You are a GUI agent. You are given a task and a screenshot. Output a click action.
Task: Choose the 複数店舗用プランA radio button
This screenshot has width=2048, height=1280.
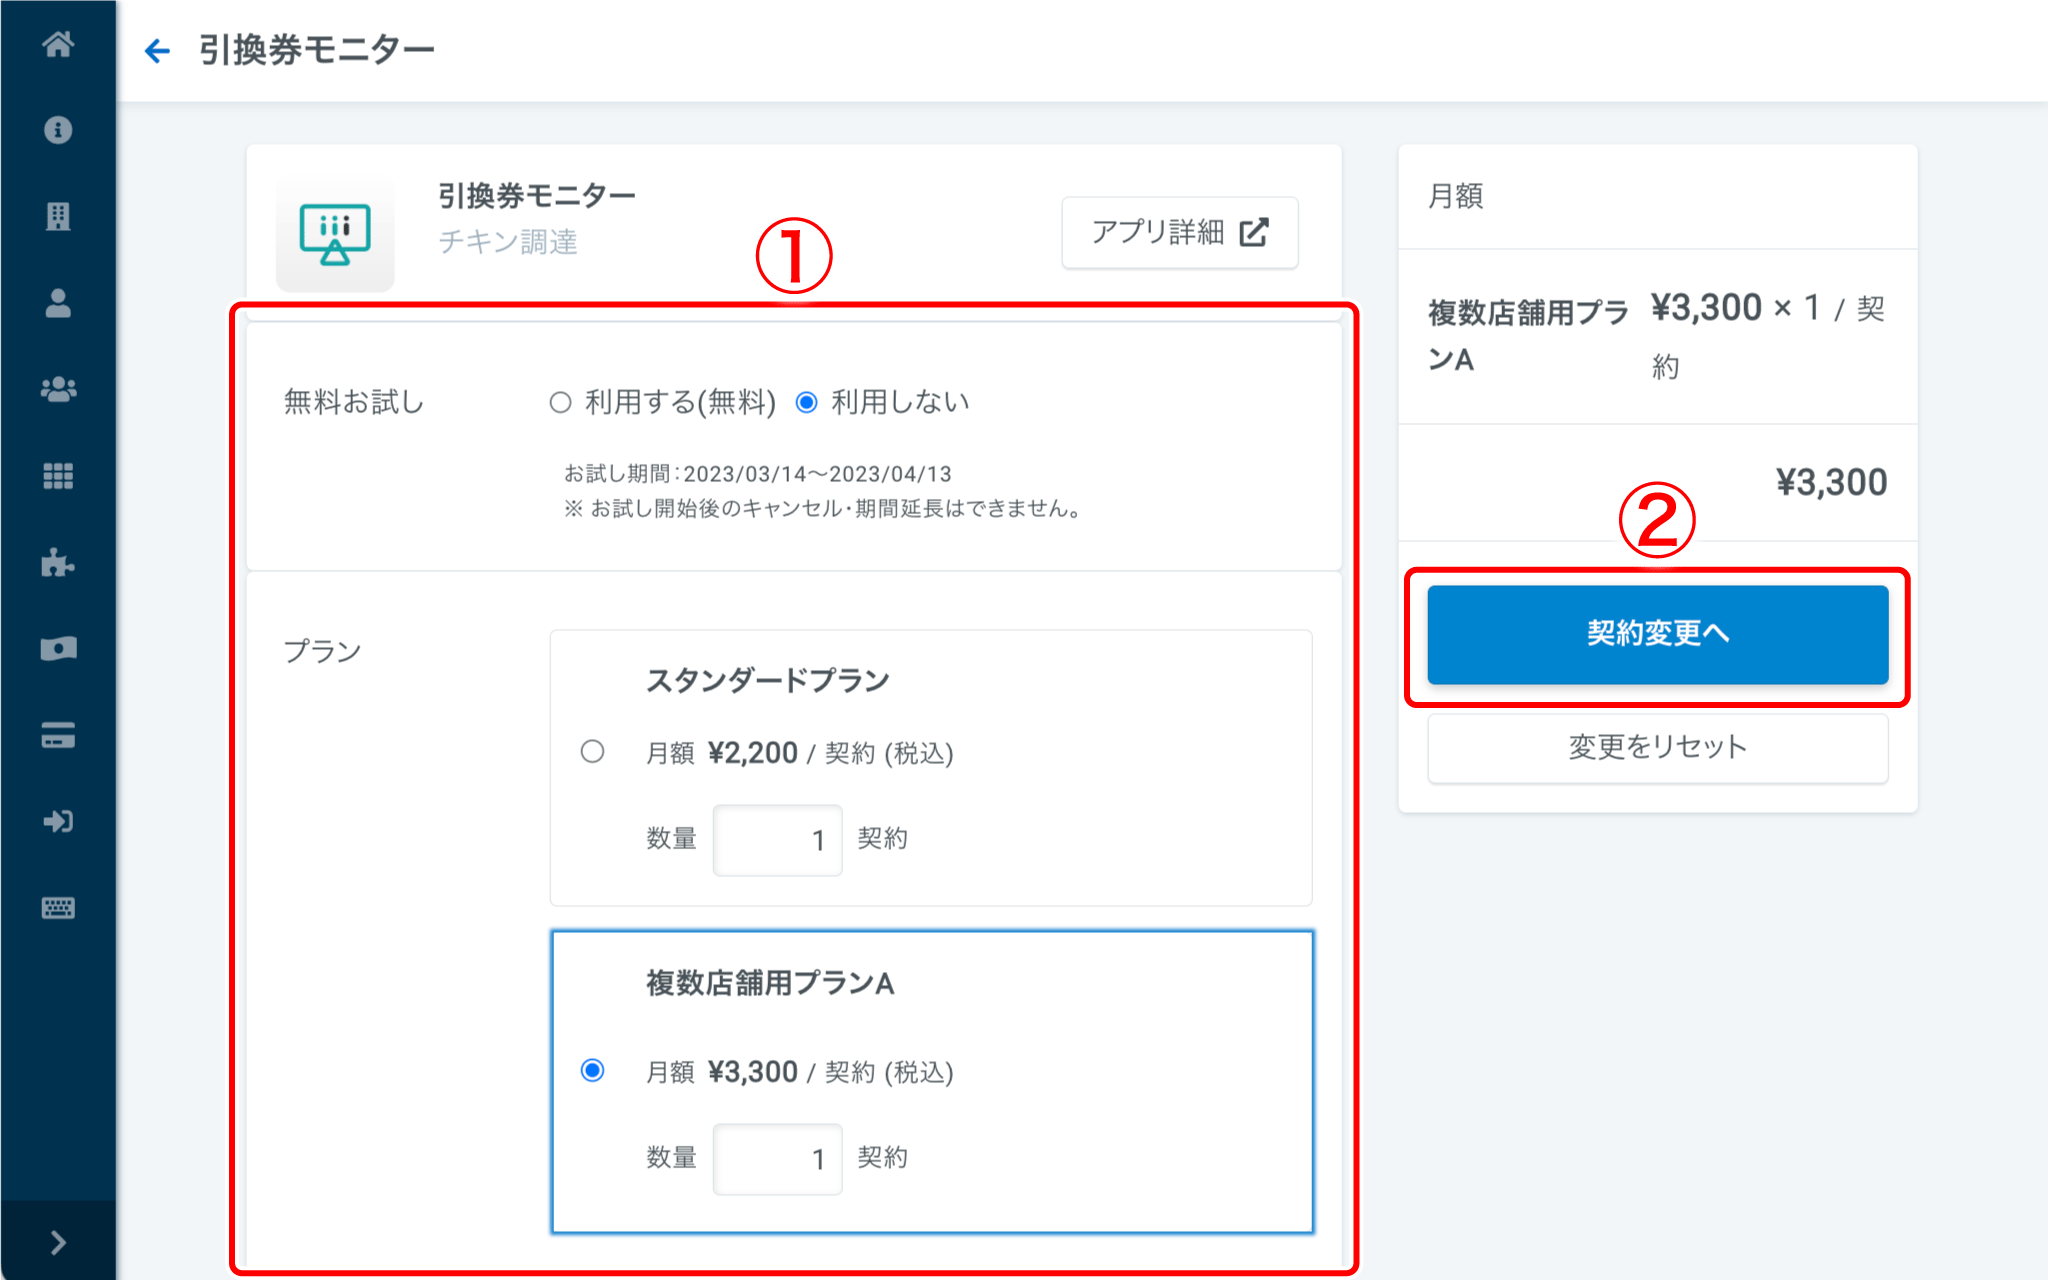click(592, 1070)
